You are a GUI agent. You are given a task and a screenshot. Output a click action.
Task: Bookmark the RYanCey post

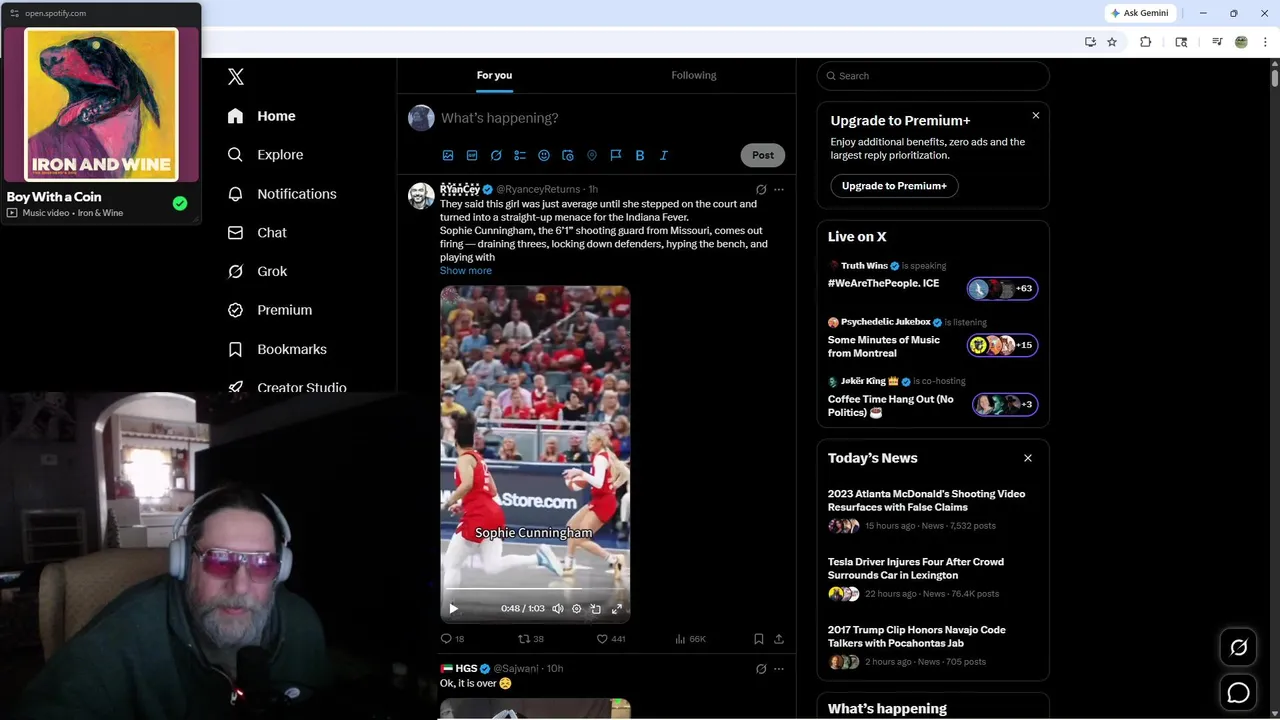coord(759,638)
